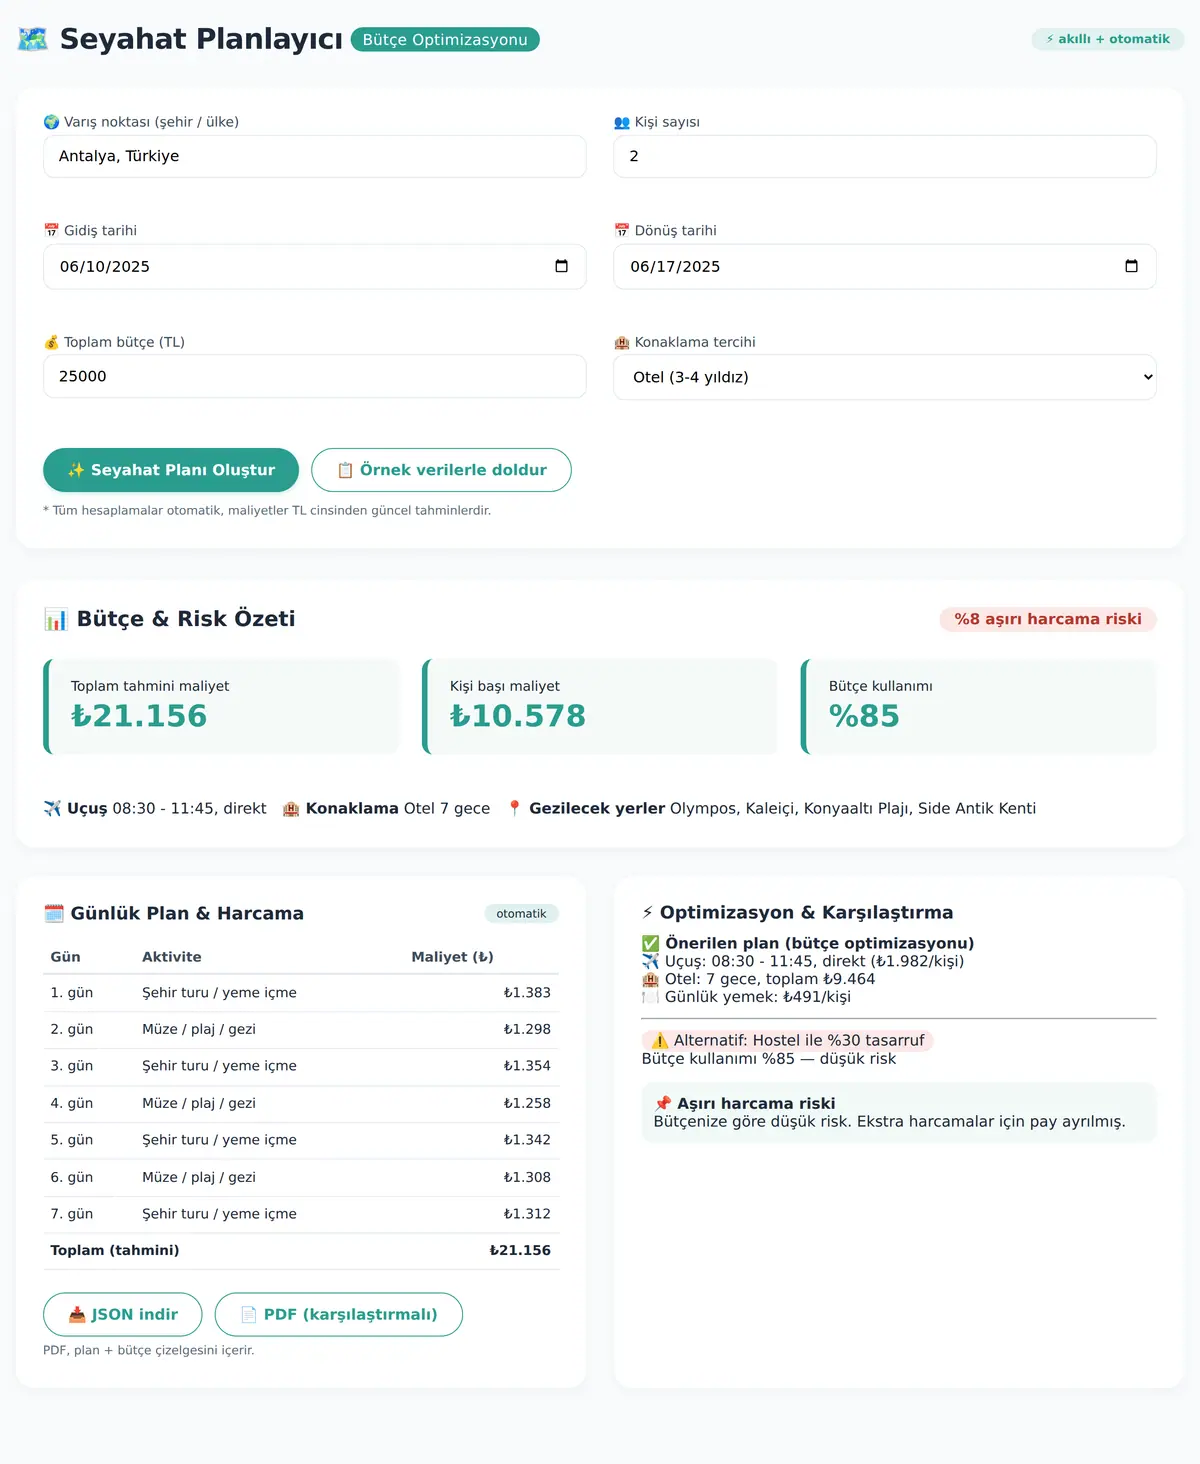Viewport: 1200px width, 1464px height.
Task: Click the otomatik tag in Günlük Plan
Action: (x=521, y=913)
